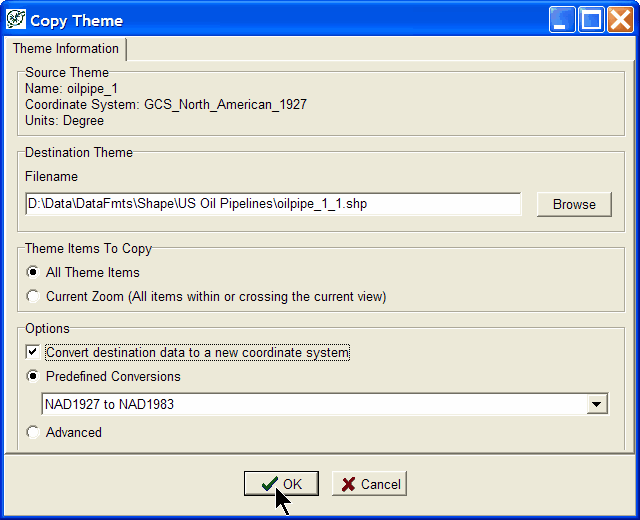The height and width of the screenshot is (520, 640).
Task: Uncheck Convert destination data checkbox
Action: [34, 352]
